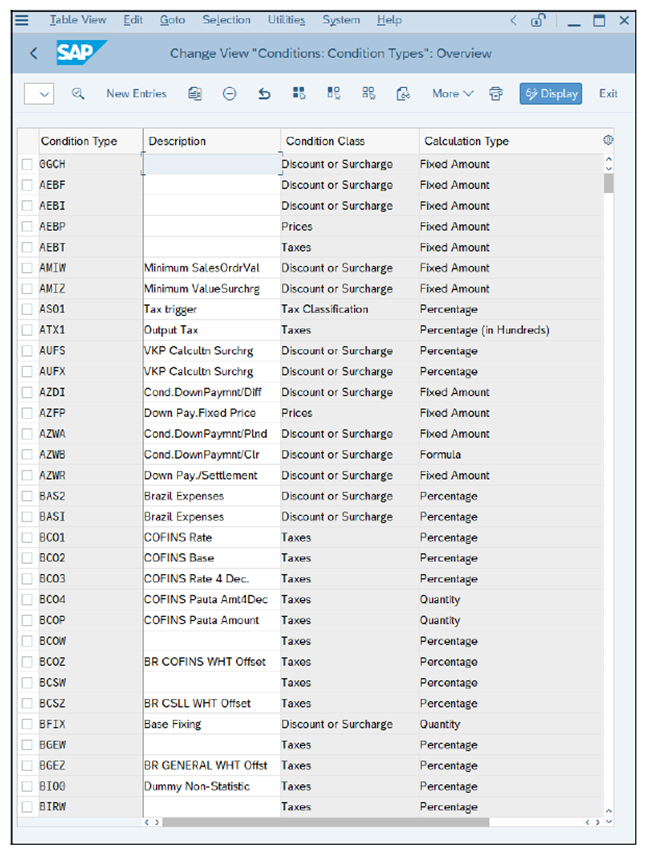Tick the checkbox for row AMIW

pyautogui.click(x=27, y=268)
